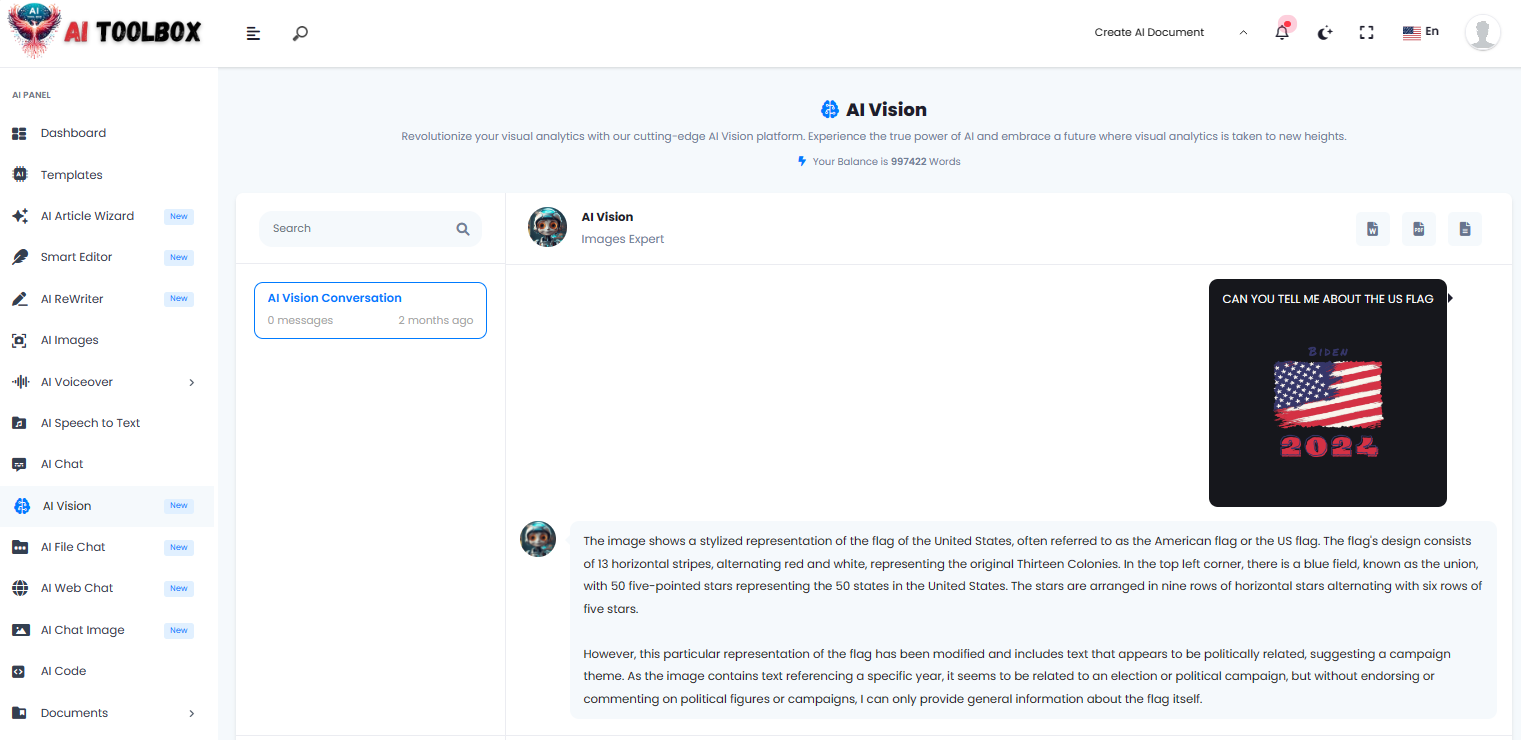Screen dimensions: 1521x740
Task: Open the notifications bell
Action: (x=1282, y=33)
